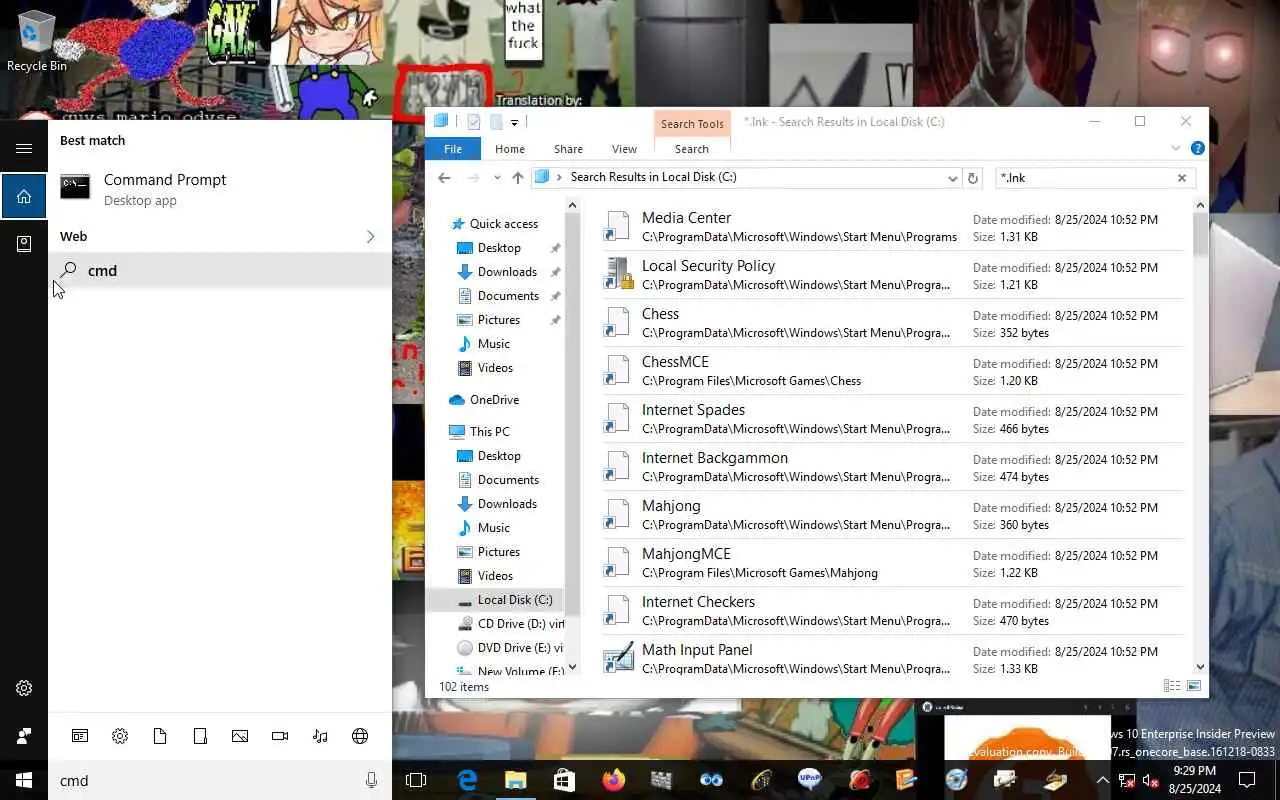Open Settings gear in search sidebar
This screenshot has height=800, width=1280.
coord(24,688)
